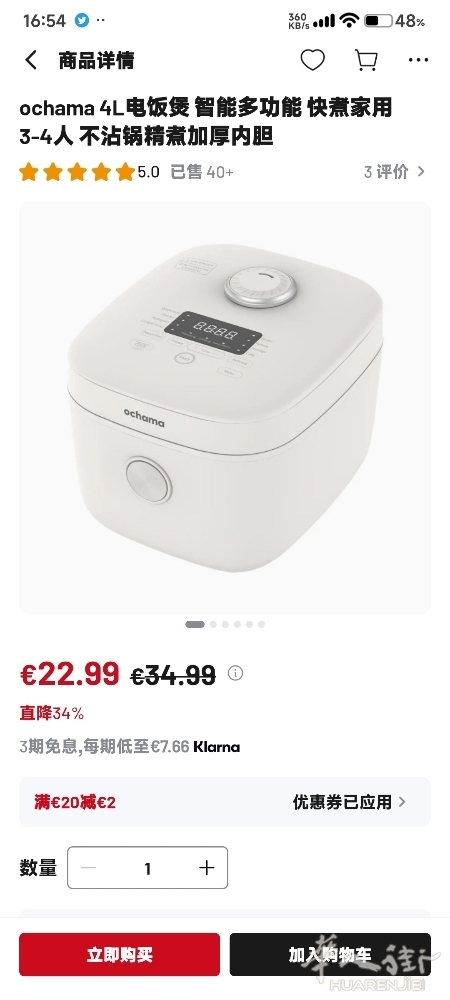Tap the price info icon
This screenshot has height=1000, width=450.
pyautogui.click(x=235, y=673)
